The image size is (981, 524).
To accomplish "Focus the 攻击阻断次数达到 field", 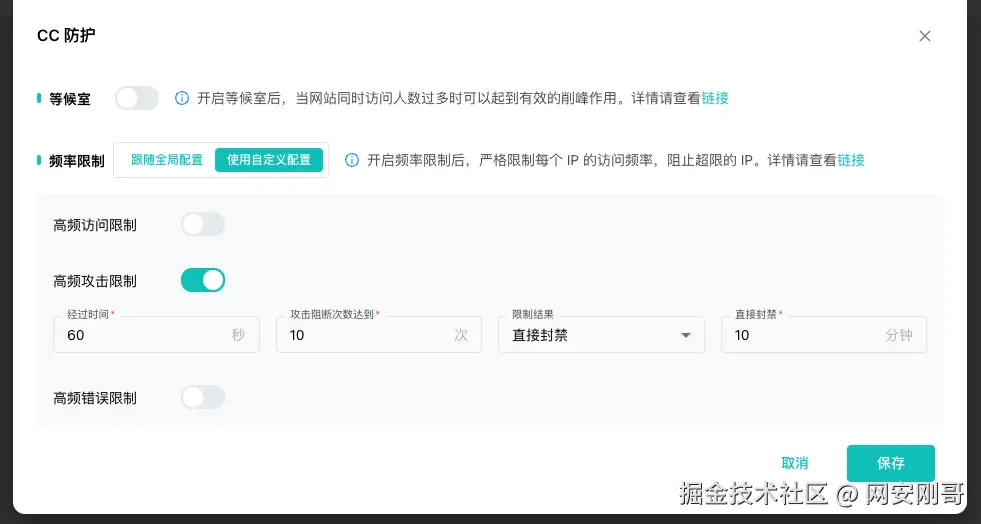I will click(x=379, y=335).
